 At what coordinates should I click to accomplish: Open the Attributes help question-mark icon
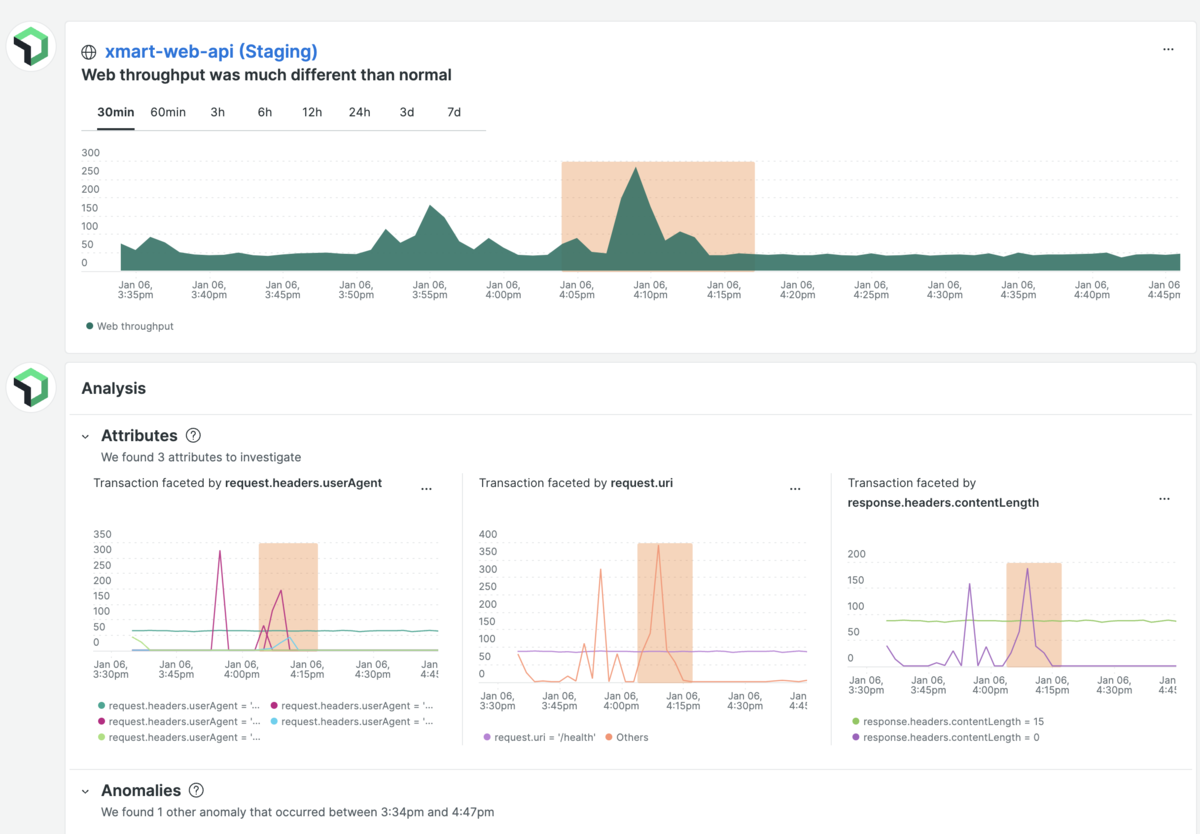click(194, 436)
